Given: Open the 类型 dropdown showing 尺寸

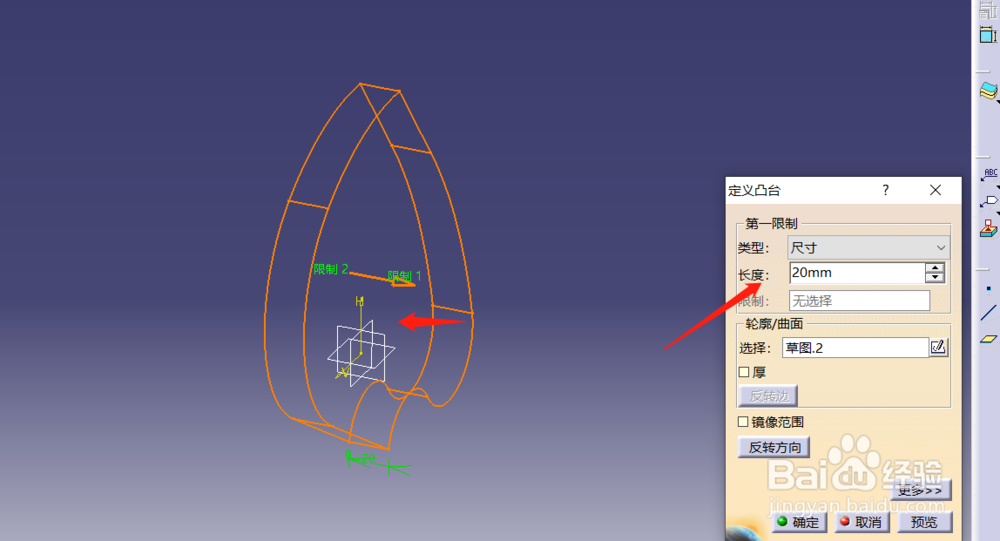Looking at the screenshot, I should pyautogui.click(x=868, y=248).
